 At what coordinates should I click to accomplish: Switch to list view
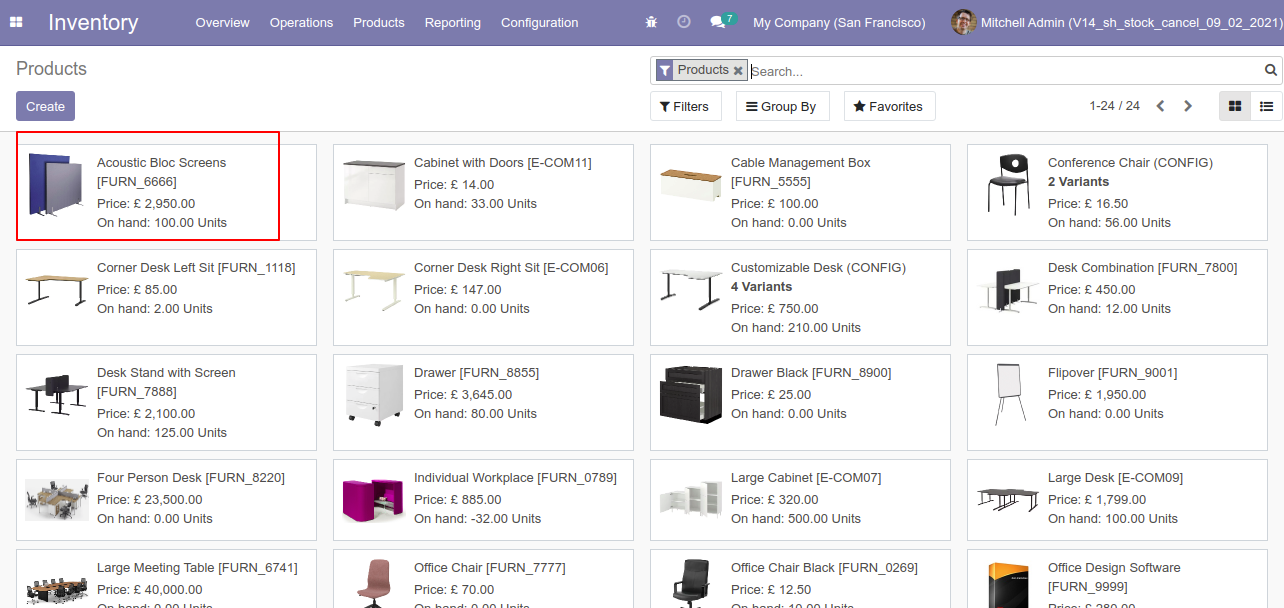[1267, 106]
